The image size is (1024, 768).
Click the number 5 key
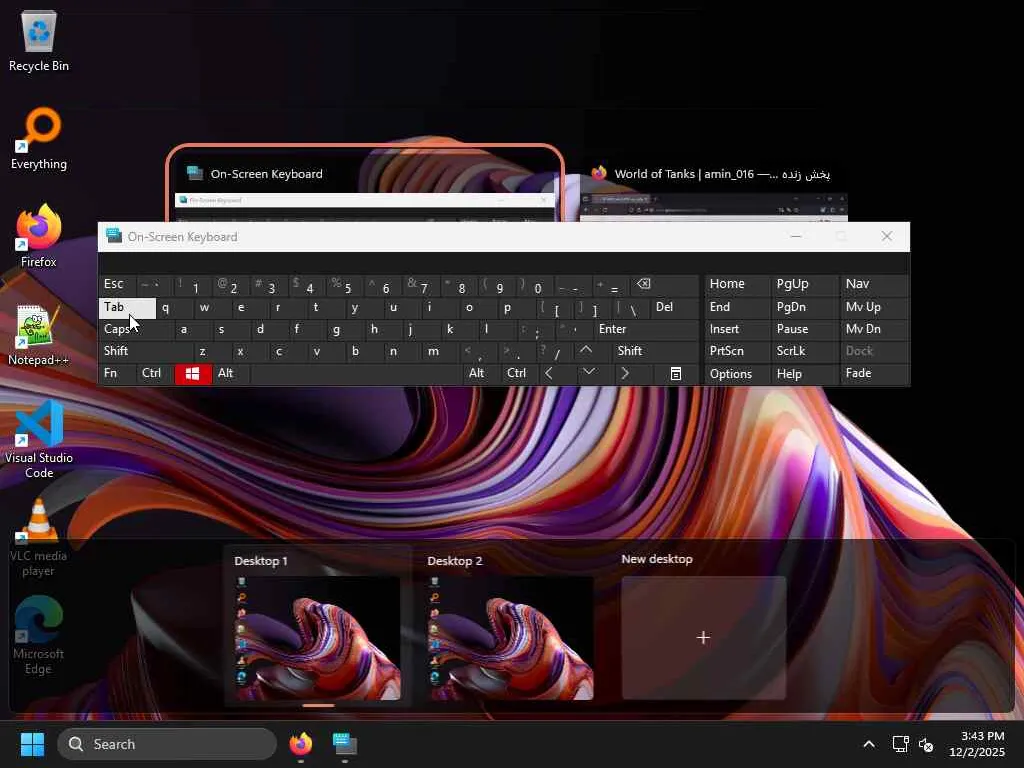345,284
